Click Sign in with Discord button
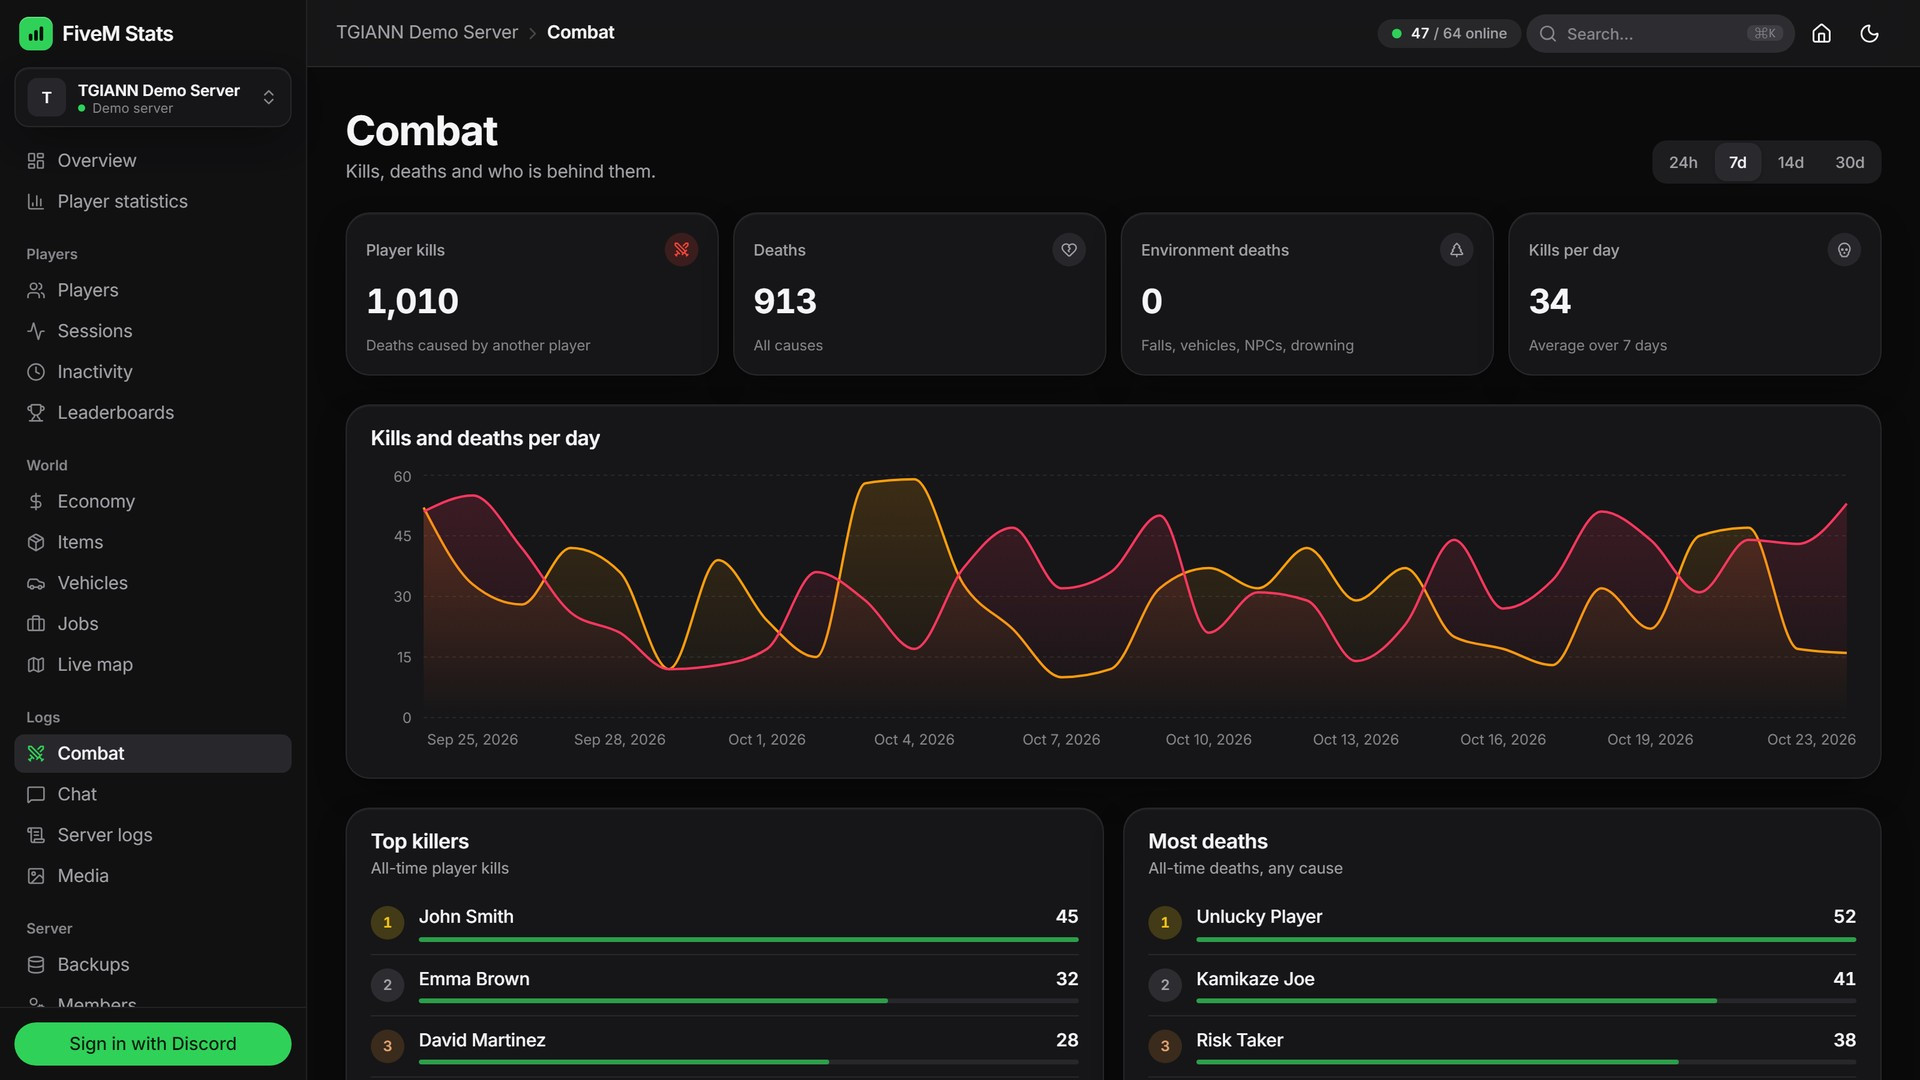The width and height of the screenshot is (1920, 1080). pos(153,1043)
